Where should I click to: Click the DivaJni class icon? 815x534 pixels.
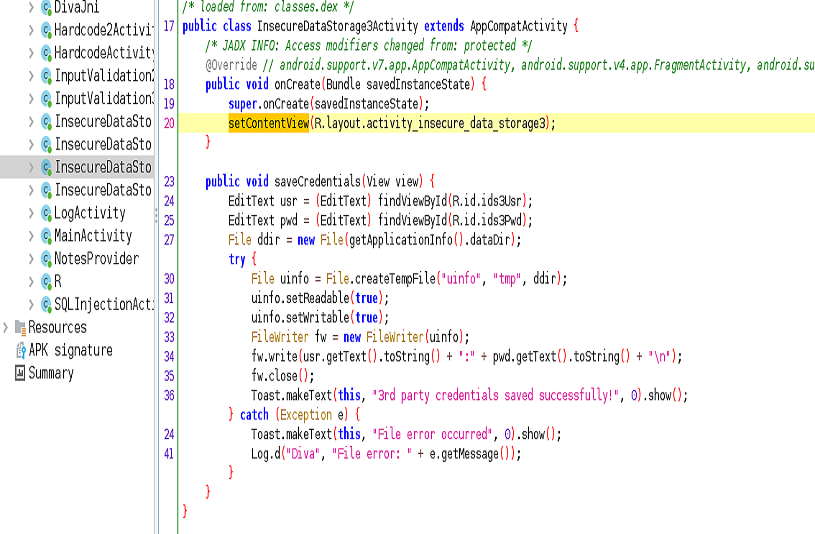[46, 7]
